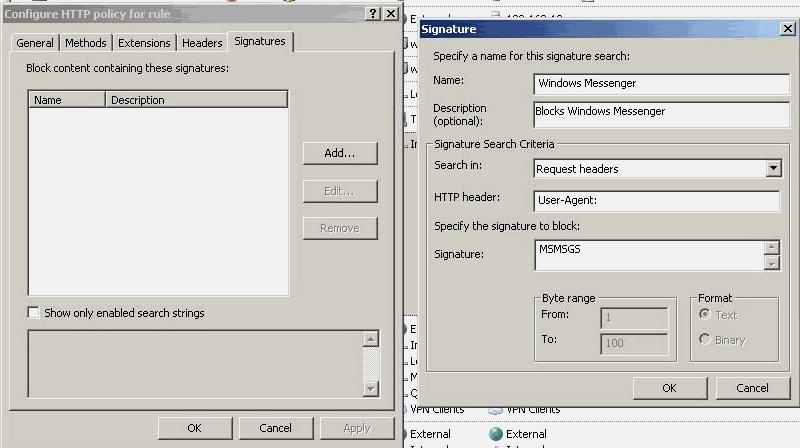Viewport: 800px width, 448px height.
Task: Click the HTTP header text field
Action: coord(656,201)
